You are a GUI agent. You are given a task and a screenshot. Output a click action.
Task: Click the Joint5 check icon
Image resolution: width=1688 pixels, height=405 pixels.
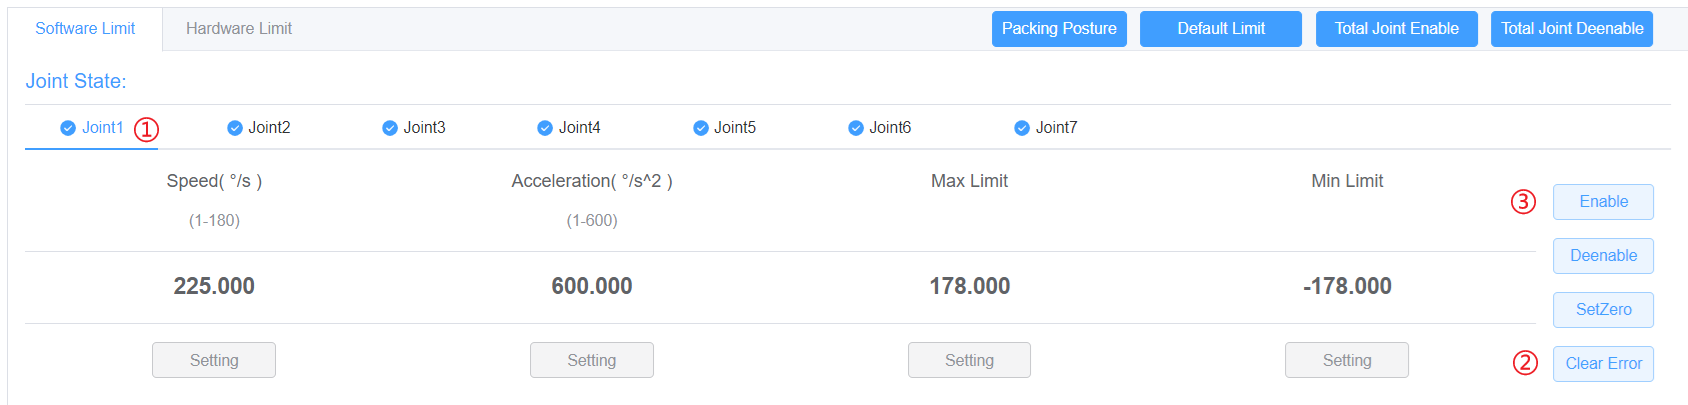[701, 128]
